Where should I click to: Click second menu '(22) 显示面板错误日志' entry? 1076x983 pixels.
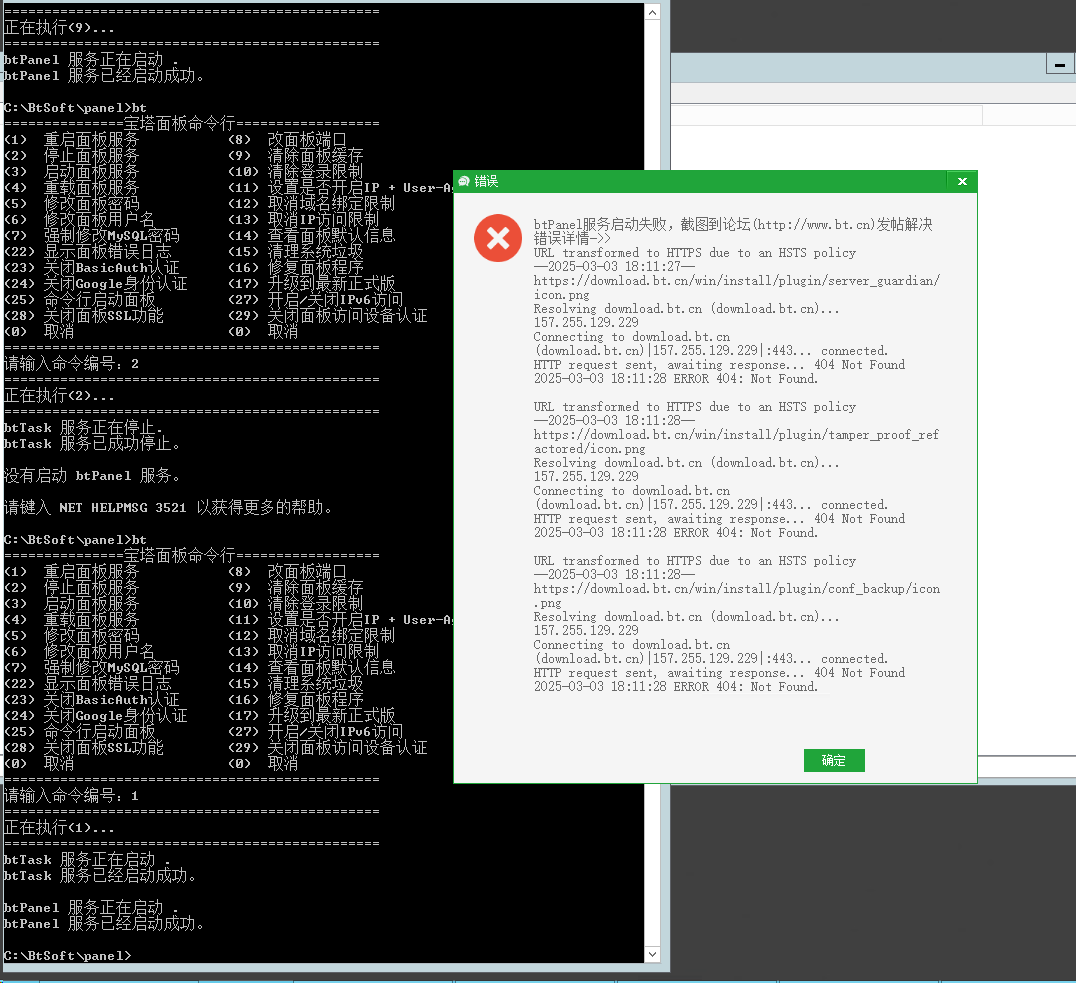point(88,684)
